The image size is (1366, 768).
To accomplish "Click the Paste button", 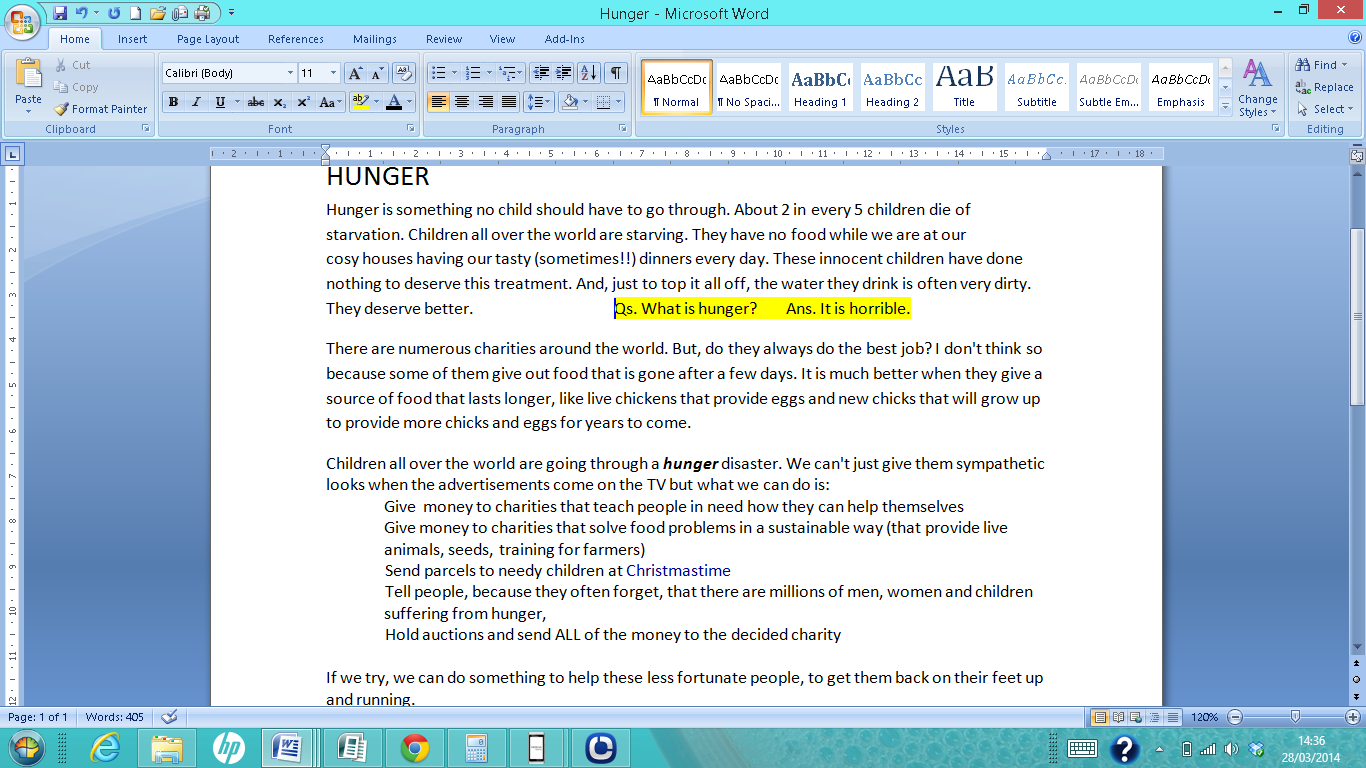I will point(28,86).
